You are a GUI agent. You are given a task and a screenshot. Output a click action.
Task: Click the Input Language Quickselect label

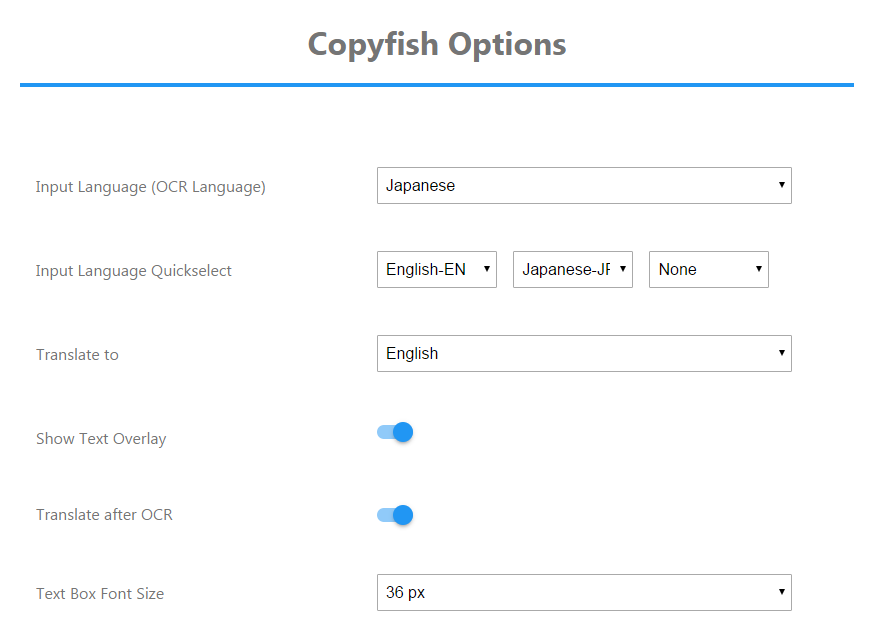coord(133,271)
